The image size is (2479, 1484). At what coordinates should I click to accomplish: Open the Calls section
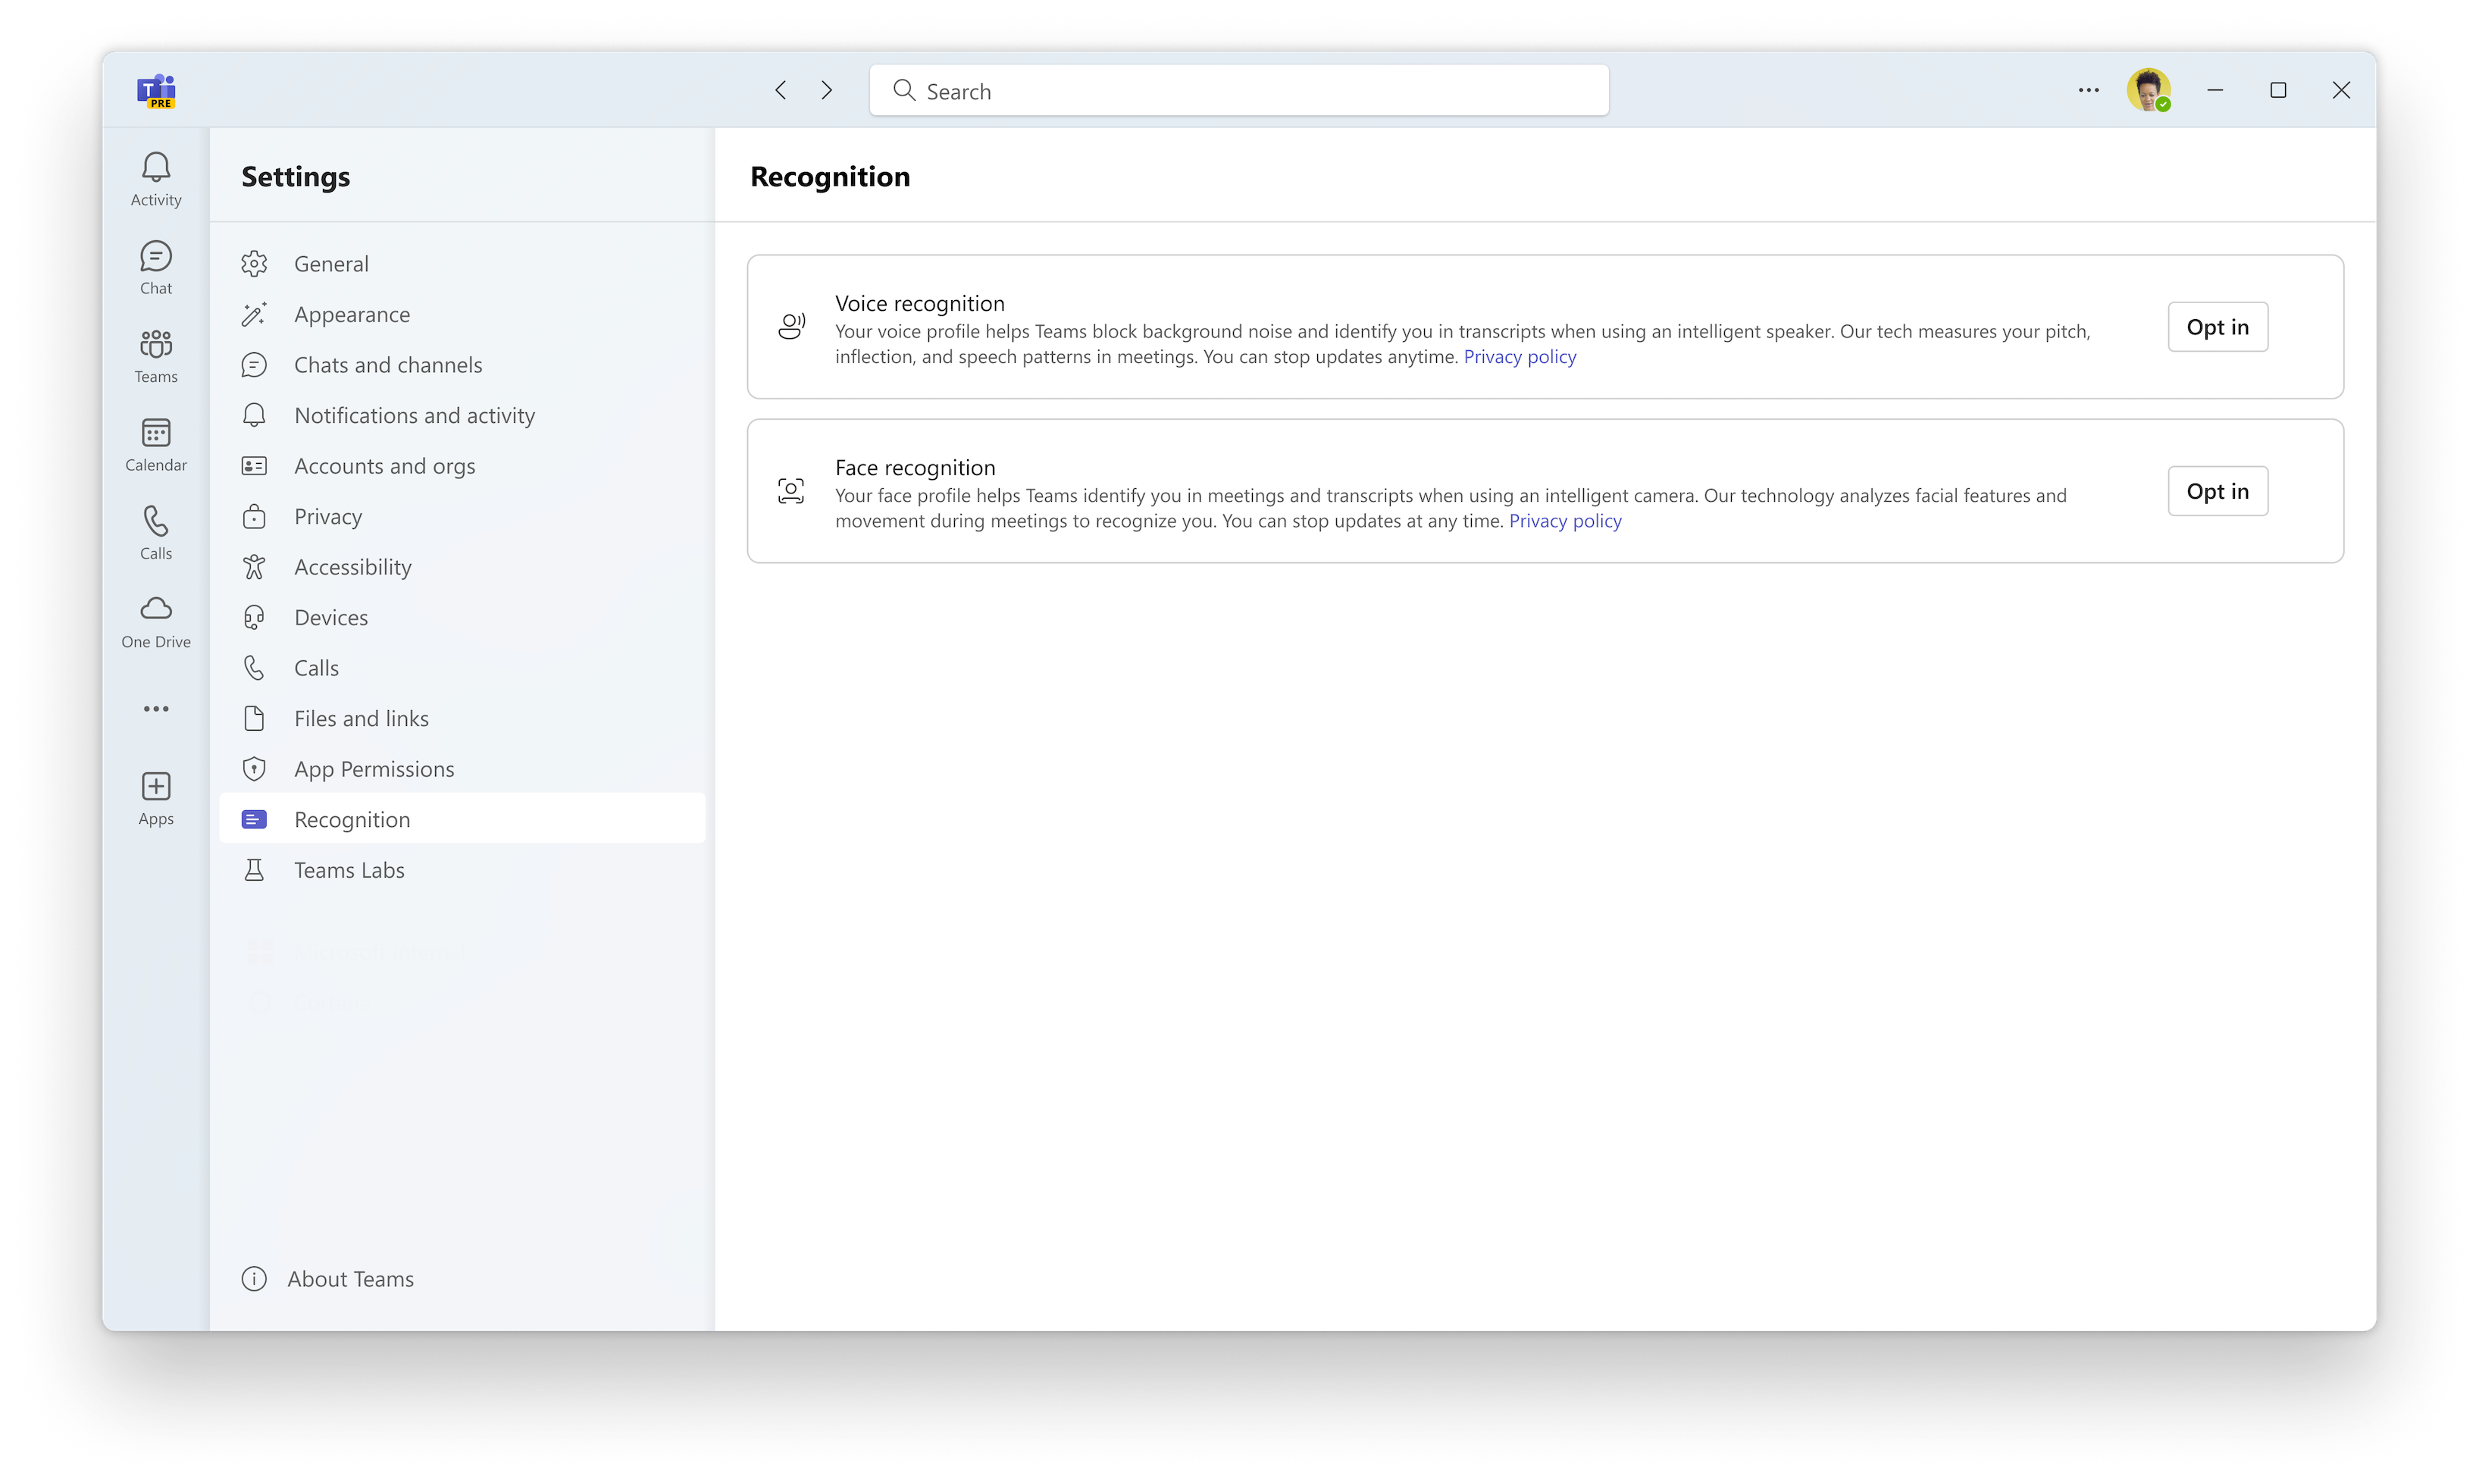156,531
